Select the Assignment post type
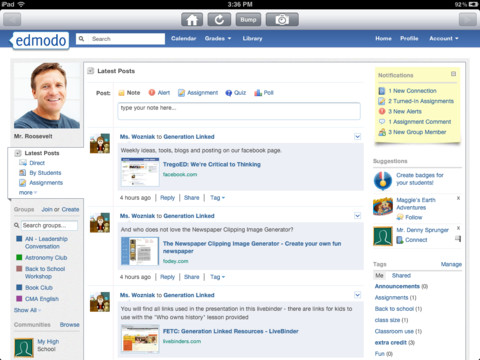 tap(198, 93)
